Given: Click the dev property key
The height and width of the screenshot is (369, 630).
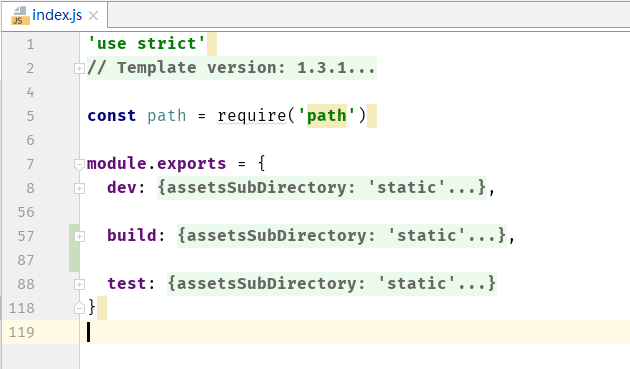Looking at the screenshot, I should tap(122, 188).
